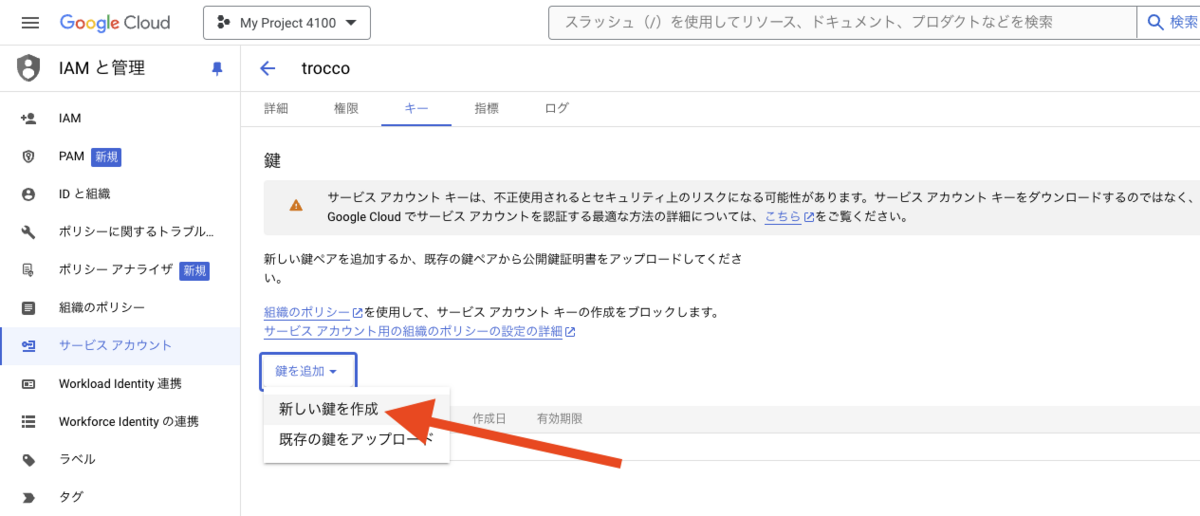Click the wrench troubleshooting icon
1200x516 pixels.
pyautogui.click(x=28, y=232)
